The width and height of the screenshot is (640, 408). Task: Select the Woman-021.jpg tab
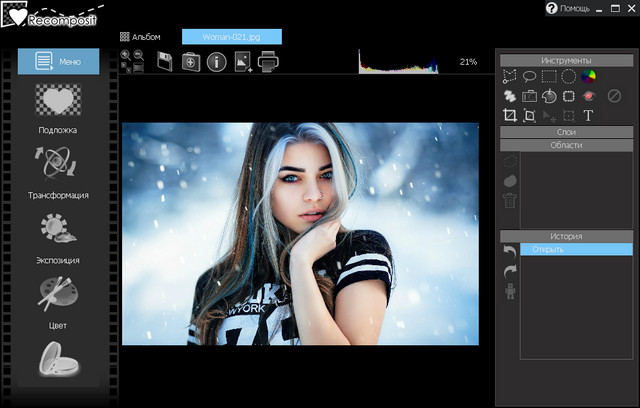point(231,37)
